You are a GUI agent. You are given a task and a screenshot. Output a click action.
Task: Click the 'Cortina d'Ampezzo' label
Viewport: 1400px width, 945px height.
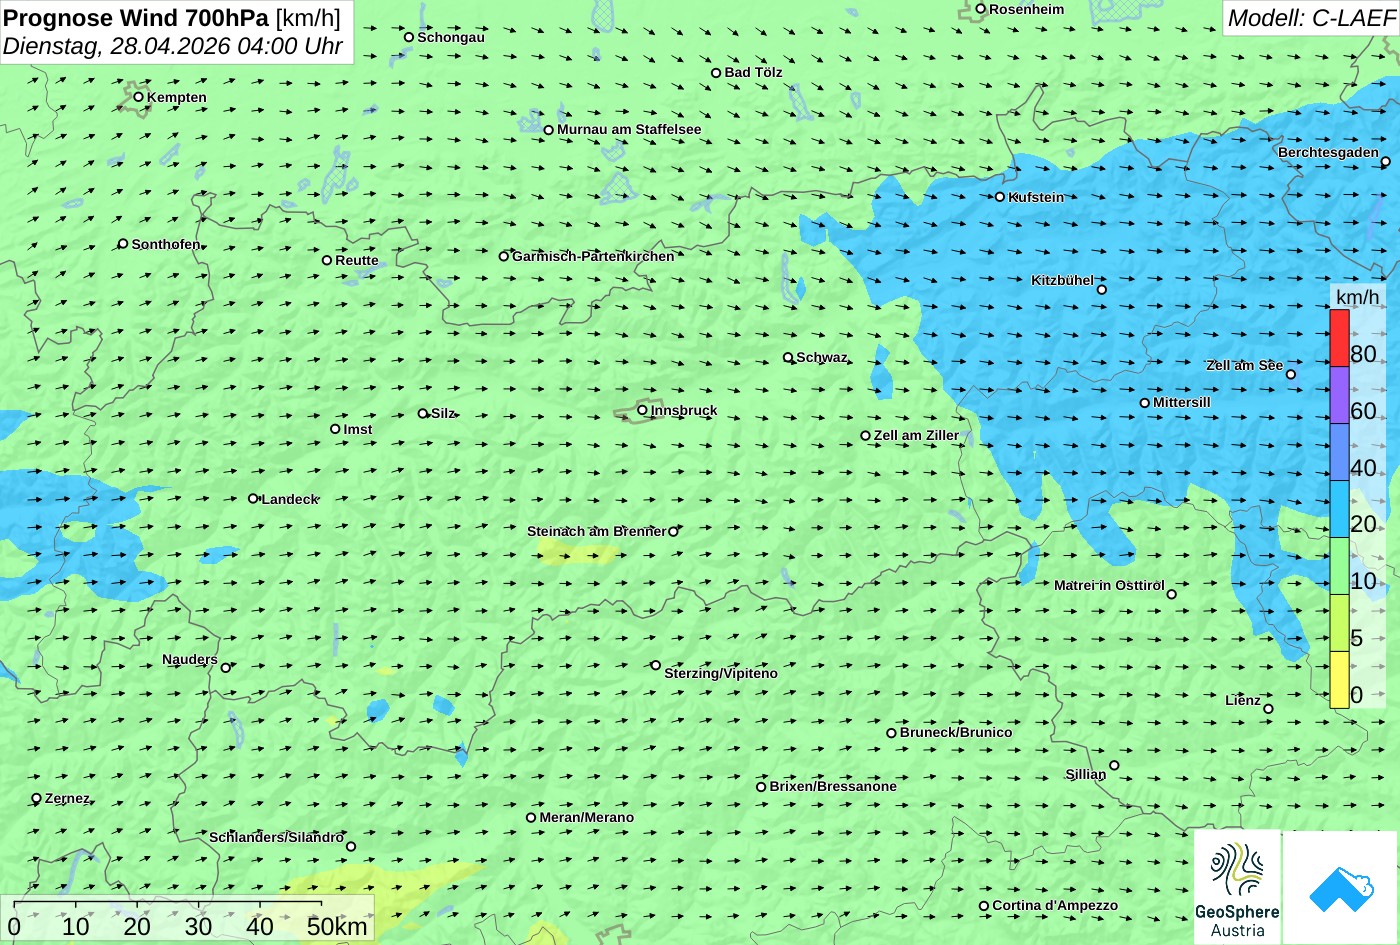click(x=1055, y=905)
